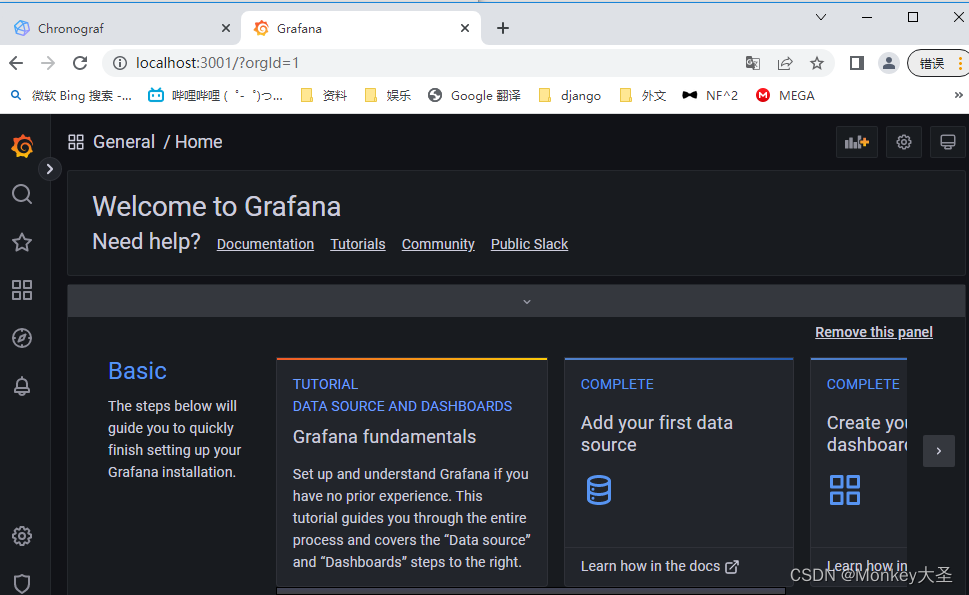Open Configuration gear icon in the sidebar
Screen dimensions: 969x595
click(x=22, y=536)
